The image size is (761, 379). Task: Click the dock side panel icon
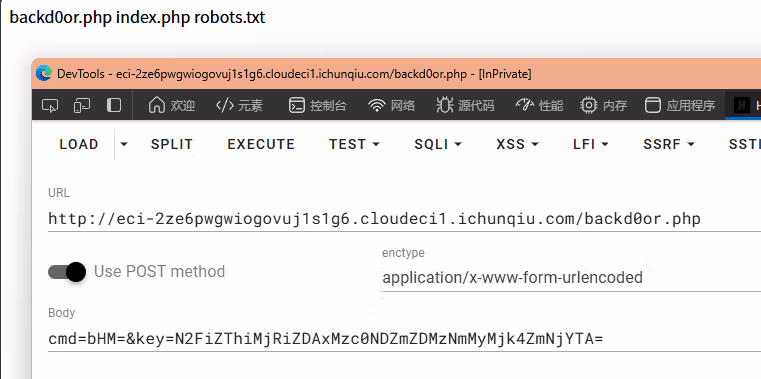point(114,105)
